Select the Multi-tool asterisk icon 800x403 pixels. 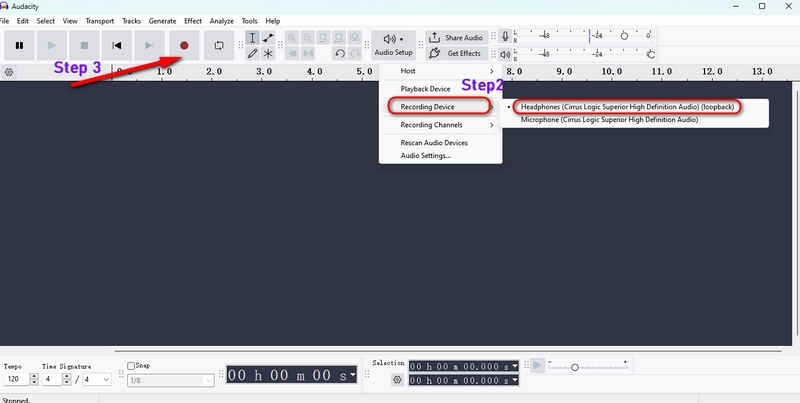click(268, 53)
